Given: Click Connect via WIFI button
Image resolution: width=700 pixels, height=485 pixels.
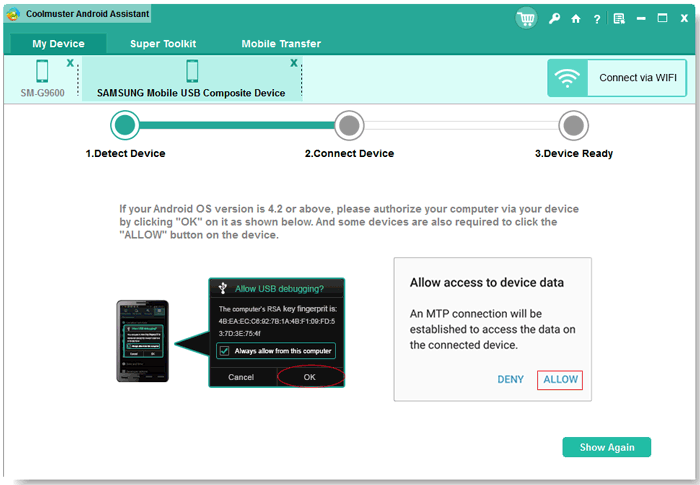Looking at the screenshot, I should click(x=617, y=78).
